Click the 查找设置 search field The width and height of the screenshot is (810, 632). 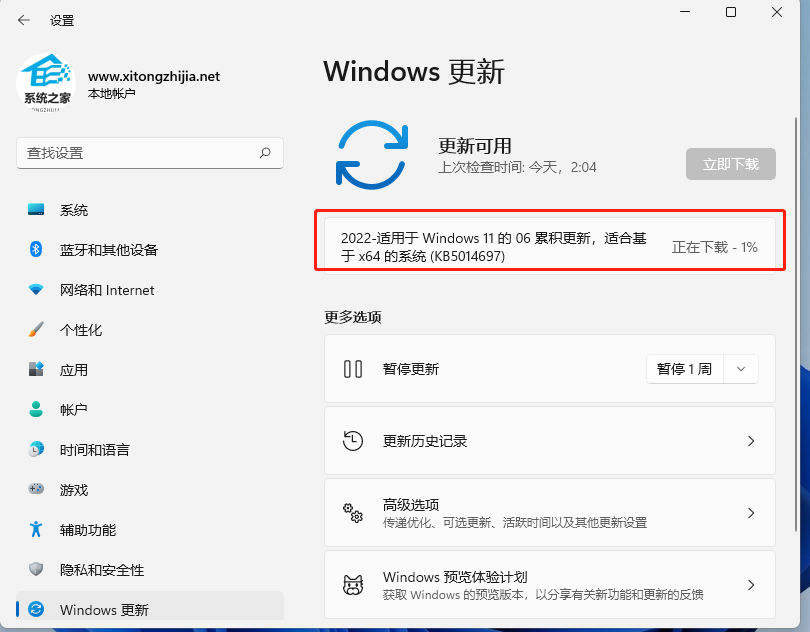click(150, 153)
